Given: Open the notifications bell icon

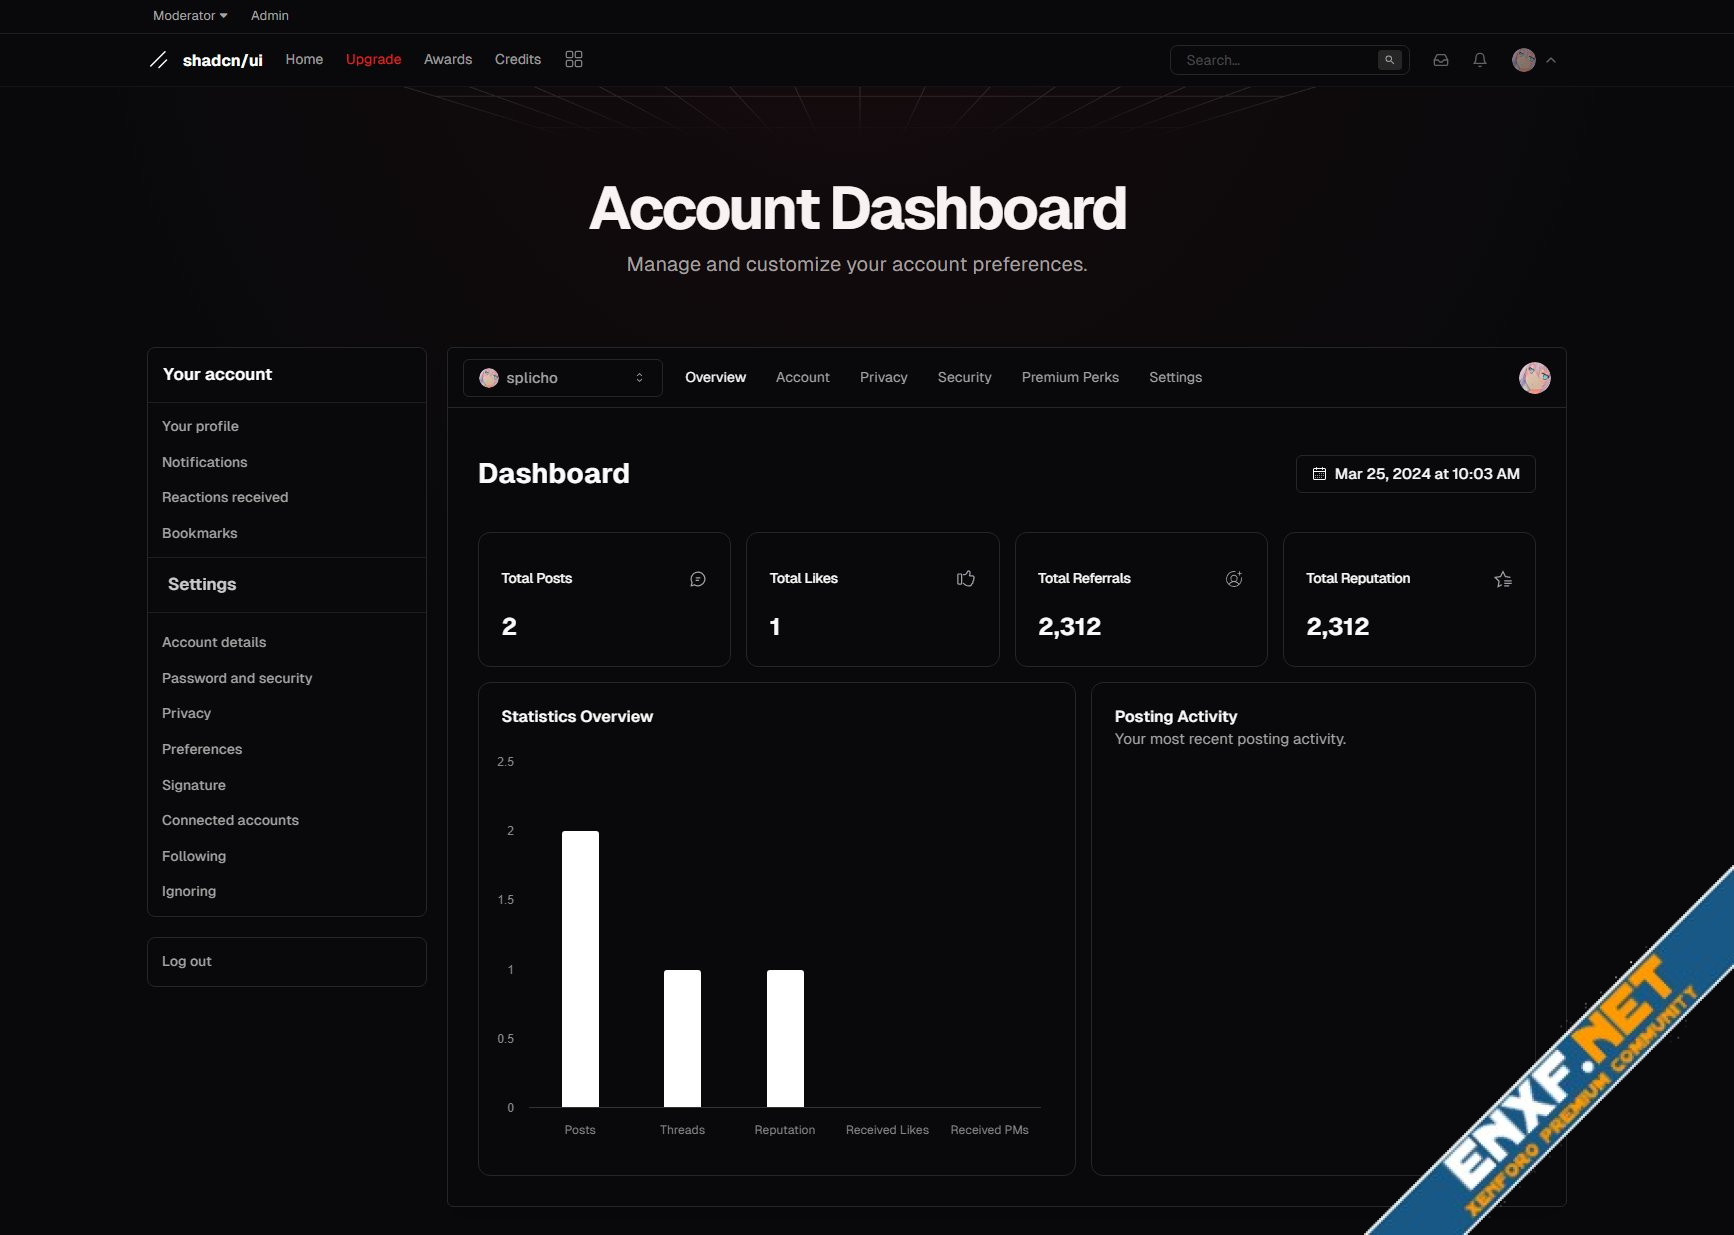Looking at the screenshot, I should click(1479, 60).
